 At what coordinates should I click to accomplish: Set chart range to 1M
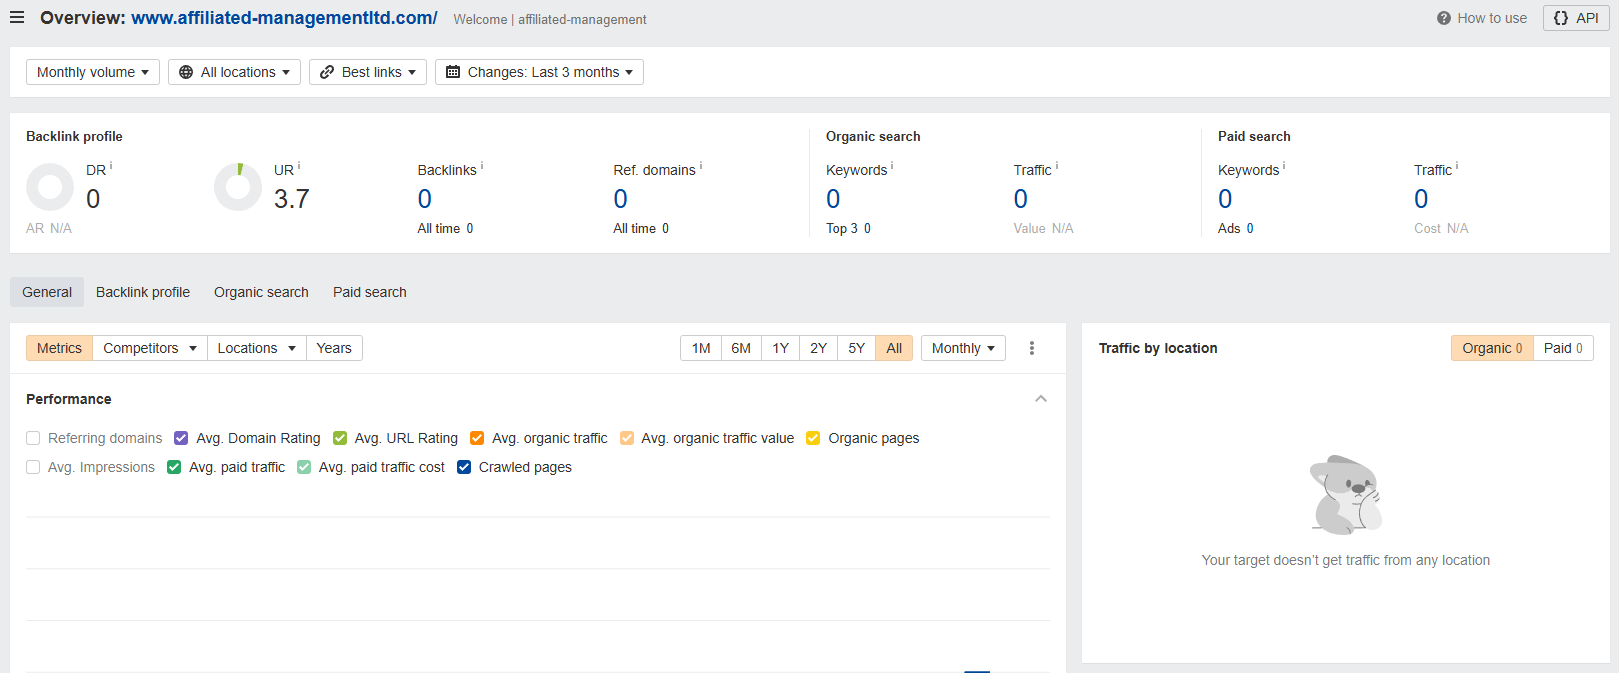pyautogui.click(x=701, y=348)
